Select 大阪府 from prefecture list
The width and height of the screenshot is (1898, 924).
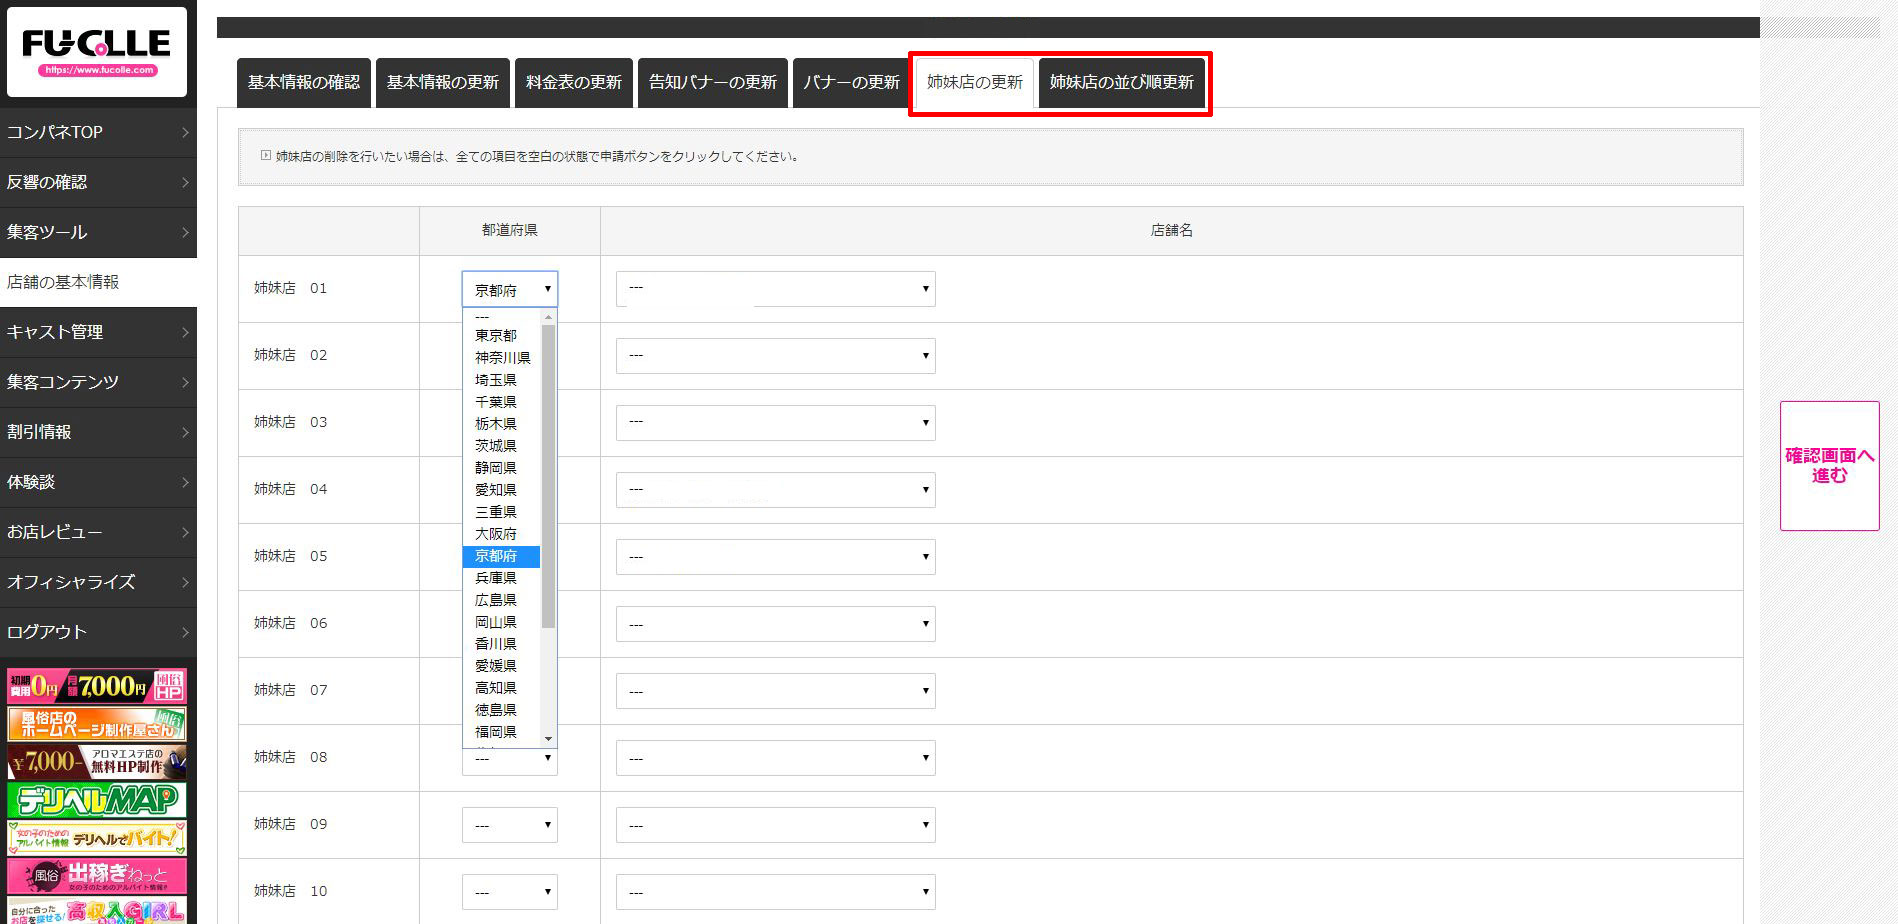point(496,534)
